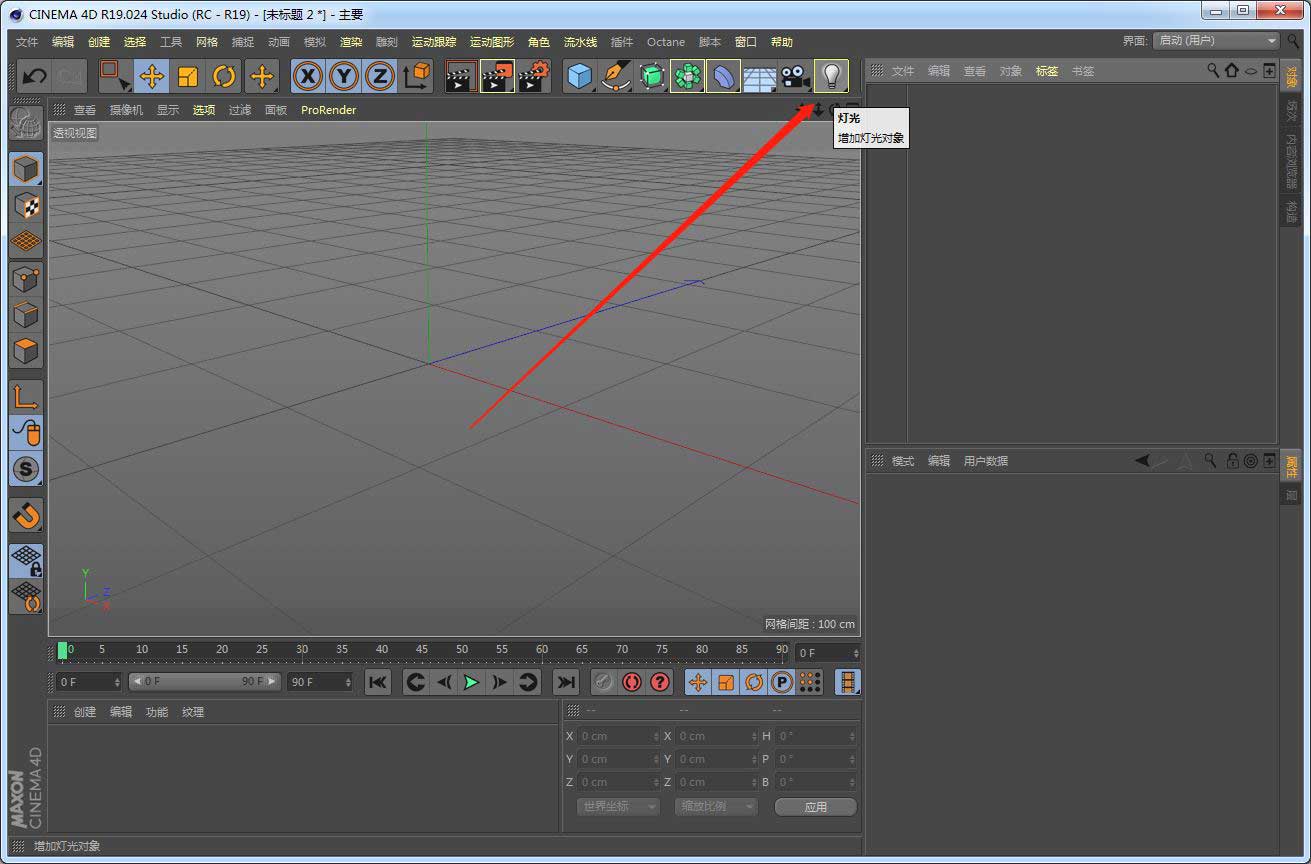The image size is (1311, 864).
Task: Click the Record Active Objects button
Action: [603, 682]
